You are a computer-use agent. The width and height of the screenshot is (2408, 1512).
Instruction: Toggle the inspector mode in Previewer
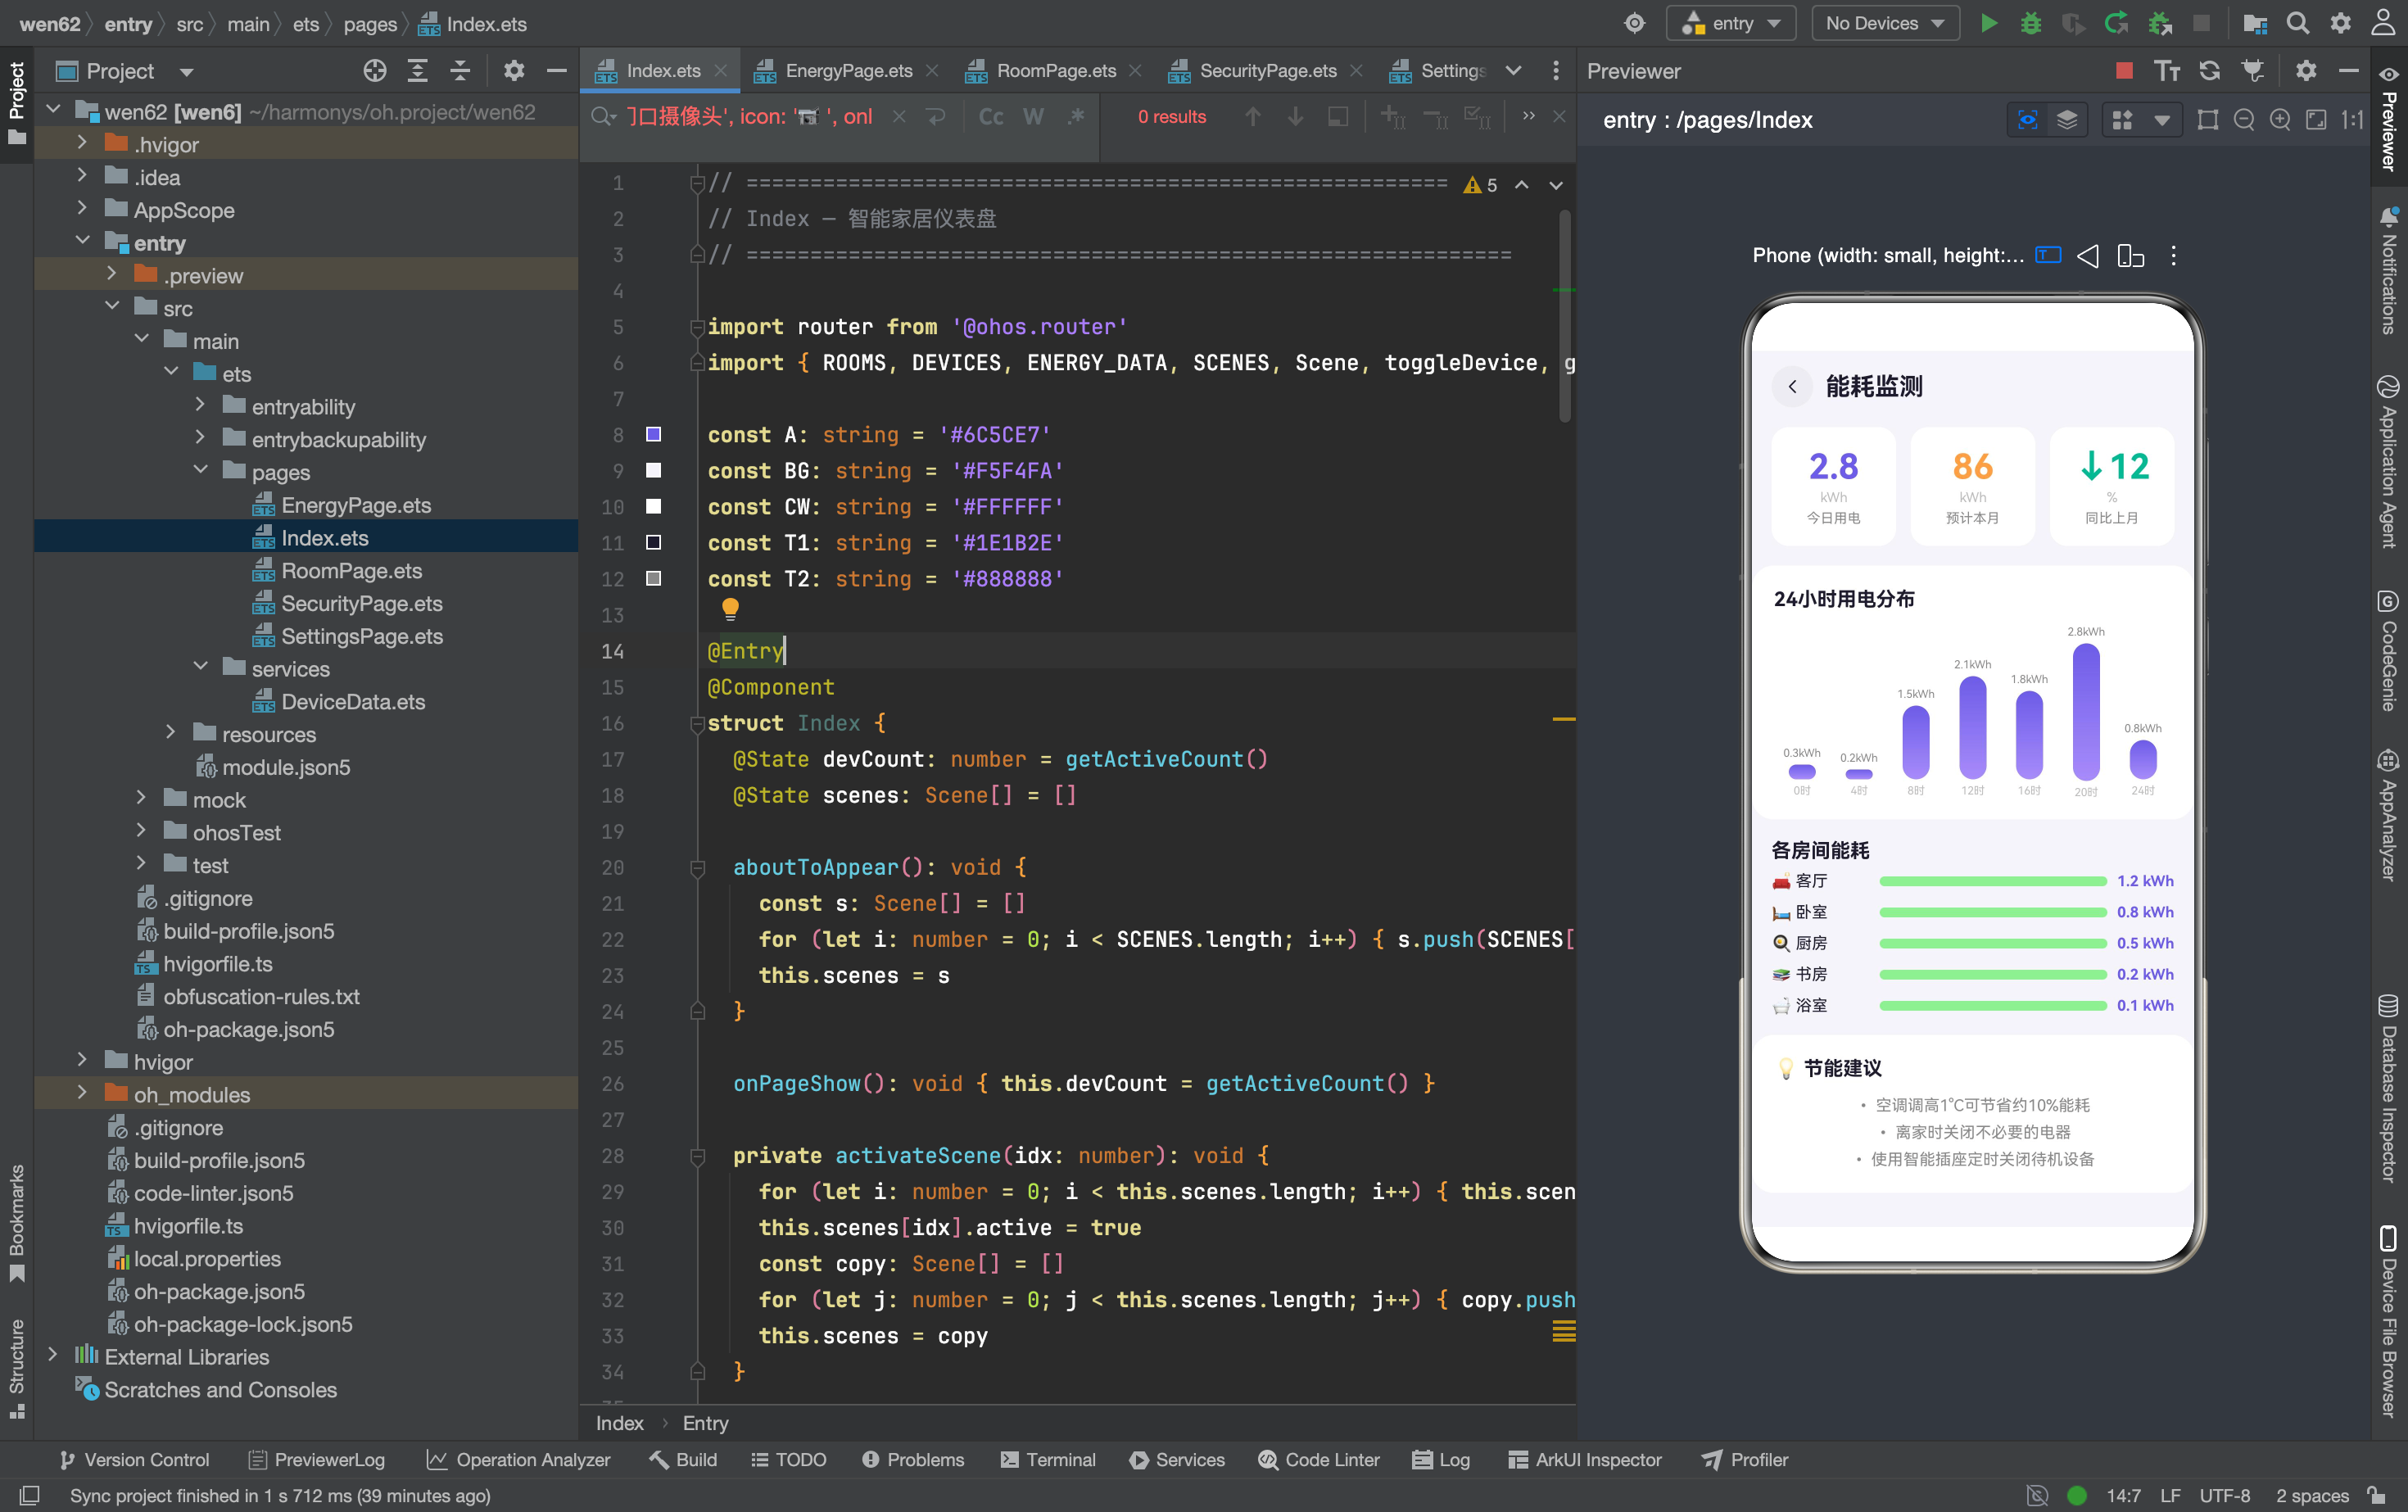click(2028, 120)
